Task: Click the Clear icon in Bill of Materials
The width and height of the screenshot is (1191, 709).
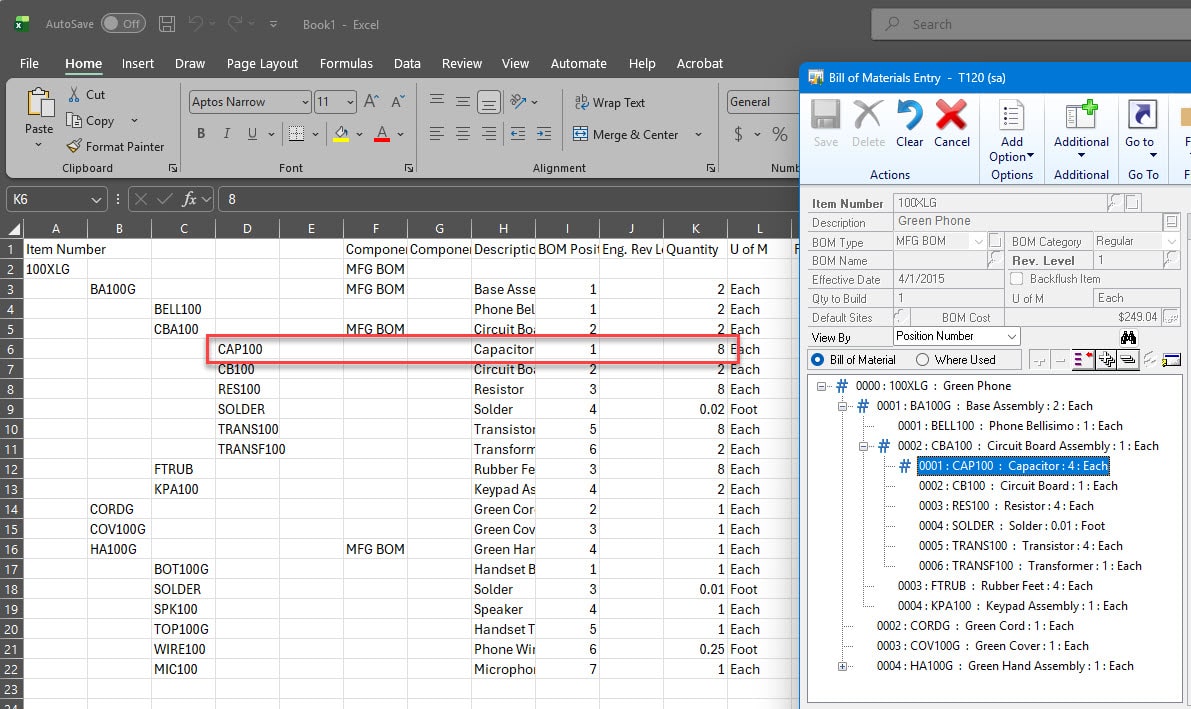Action: 909,123
